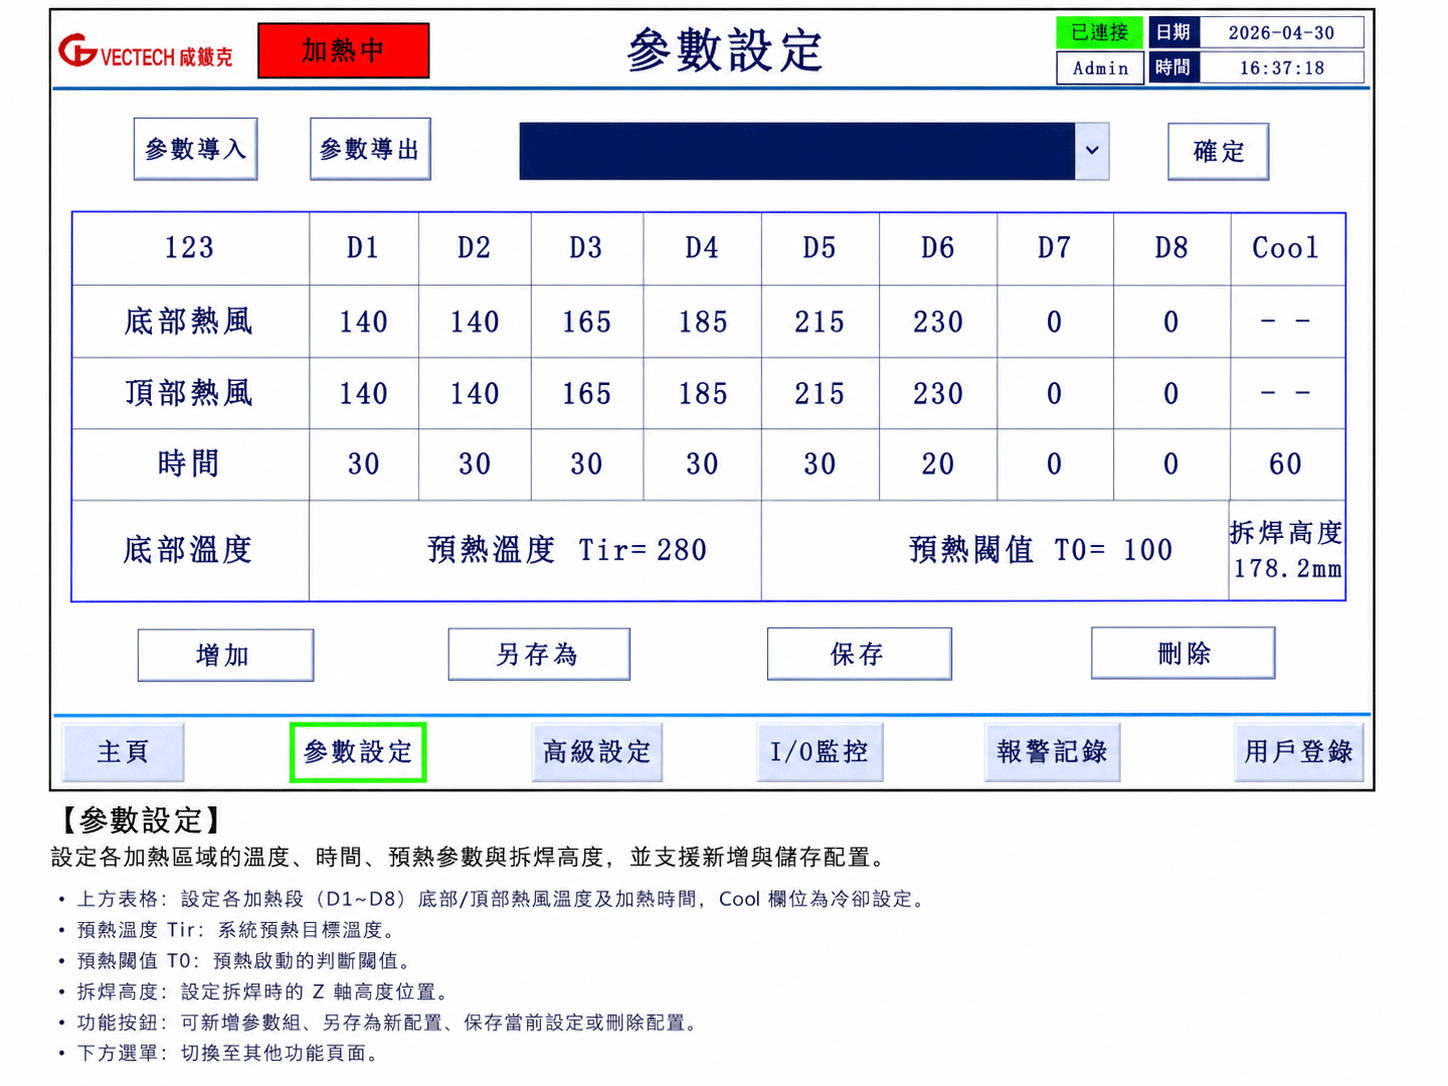
Task: Edit 時間 D8 value 0
Action: (1171, 464)
